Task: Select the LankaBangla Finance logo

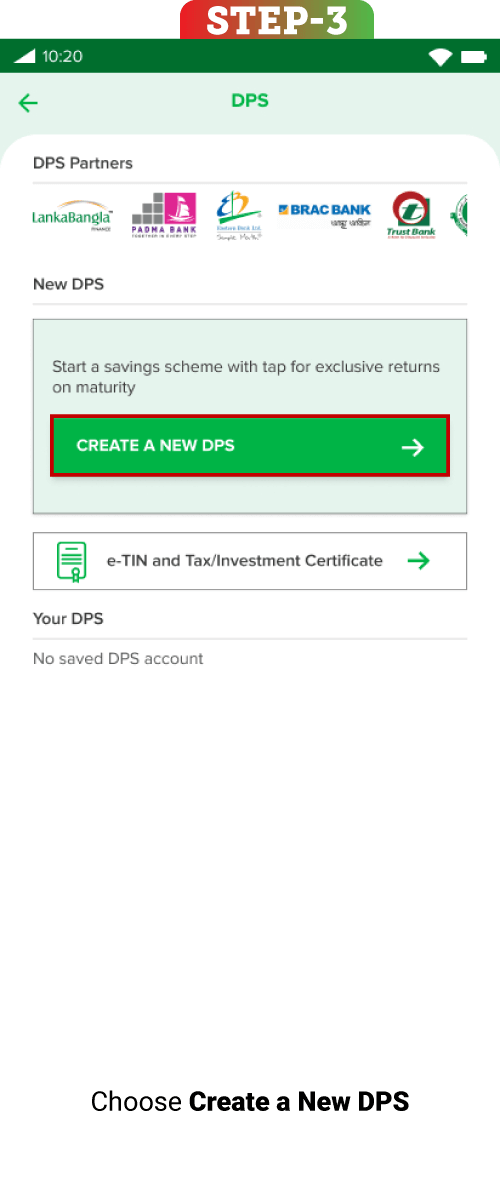Action: click(x=73, y=216)
